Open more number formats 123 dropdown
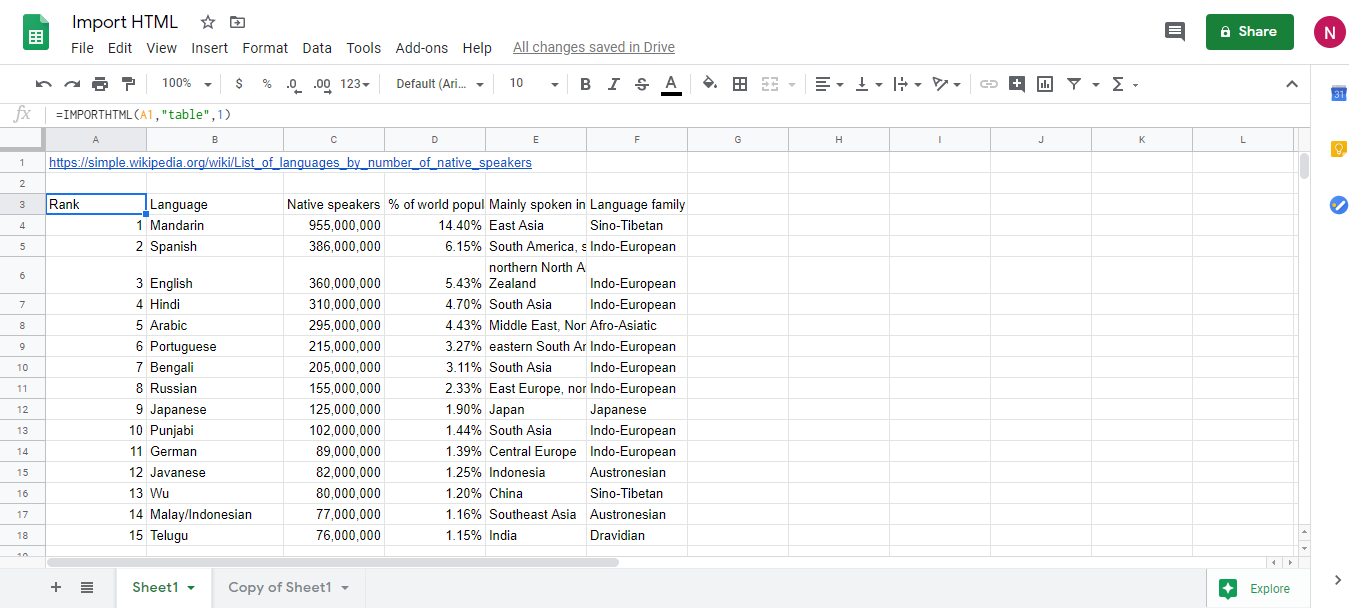The height and width of the screenshot is (608, 1349). 355,84
